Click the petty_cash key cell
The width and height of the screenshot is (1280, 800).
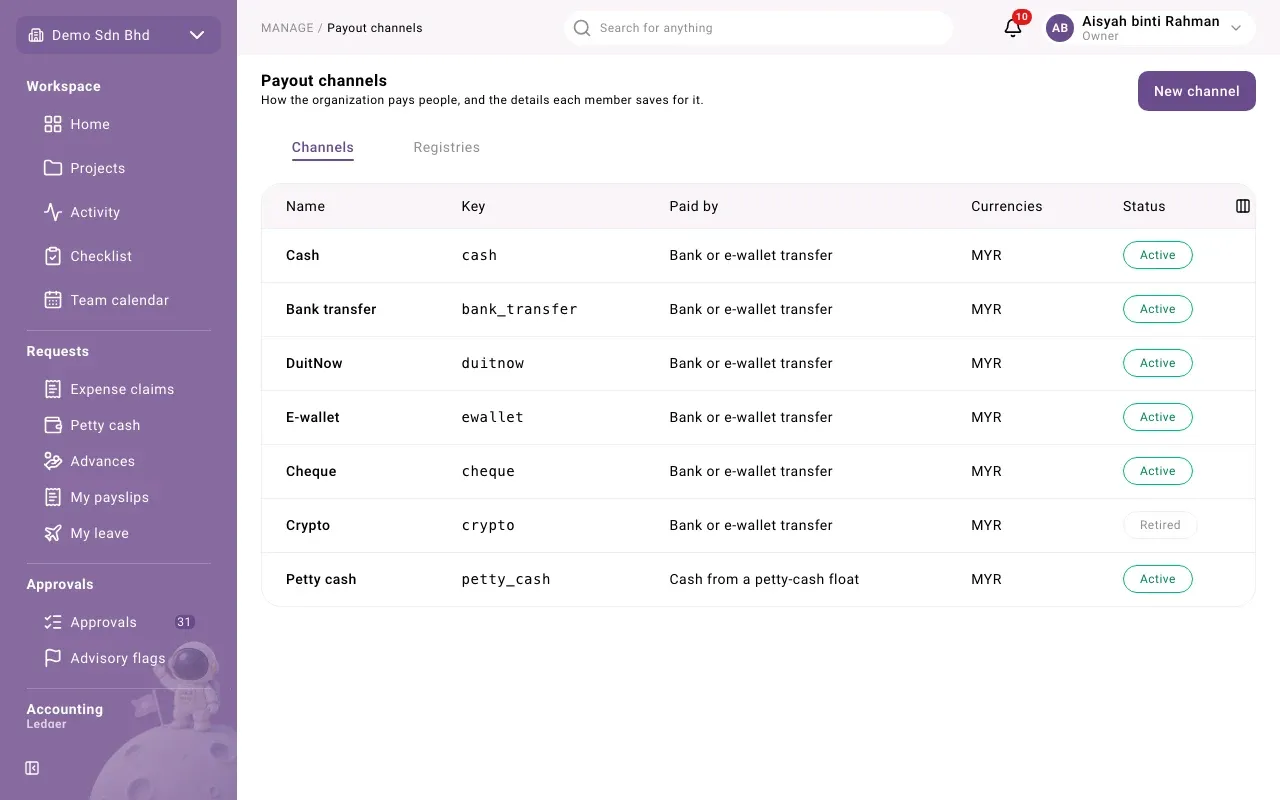[x=506, y=579]
